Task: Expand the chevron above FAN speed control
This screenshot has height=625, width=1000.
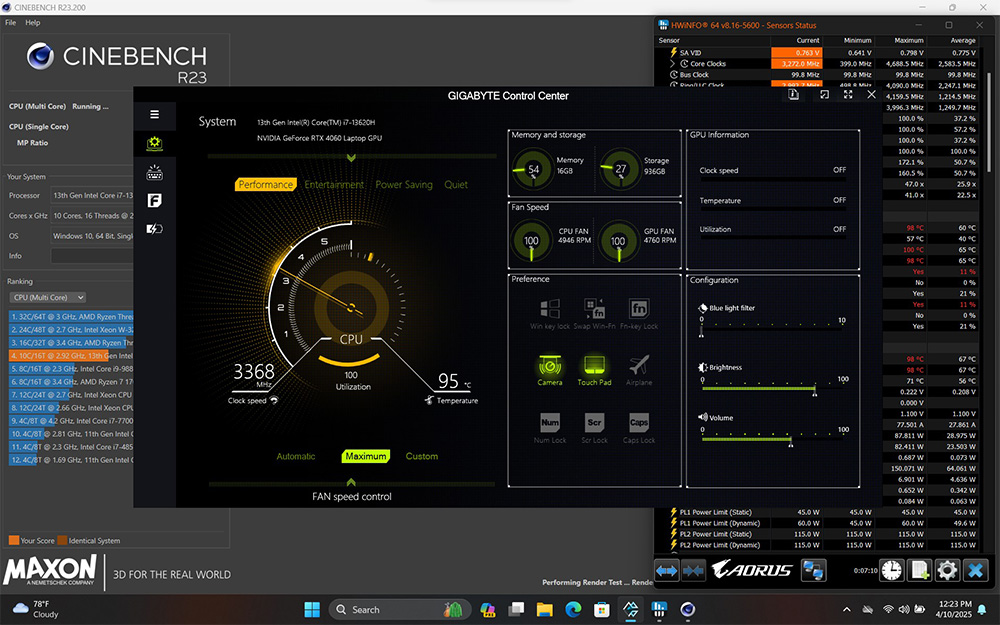Action: tap(351, 482)
